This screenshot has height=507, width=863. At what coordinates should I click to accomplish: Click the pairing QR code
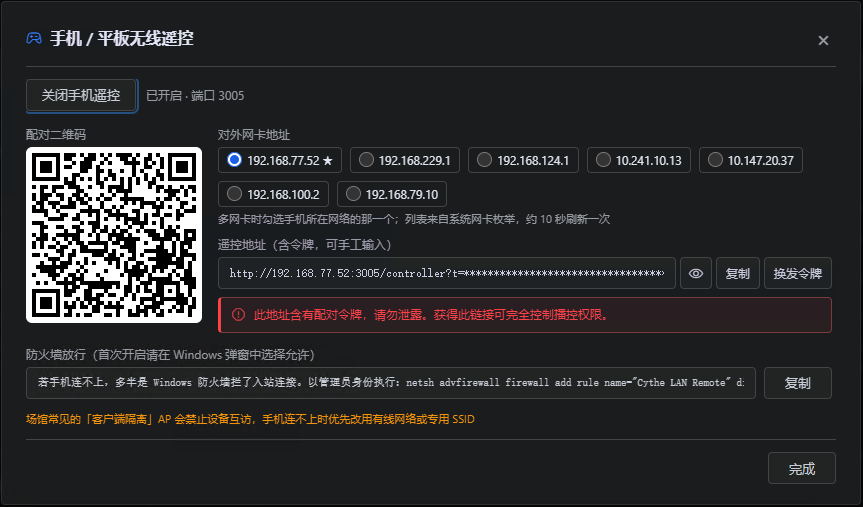[x=114, y=235]
